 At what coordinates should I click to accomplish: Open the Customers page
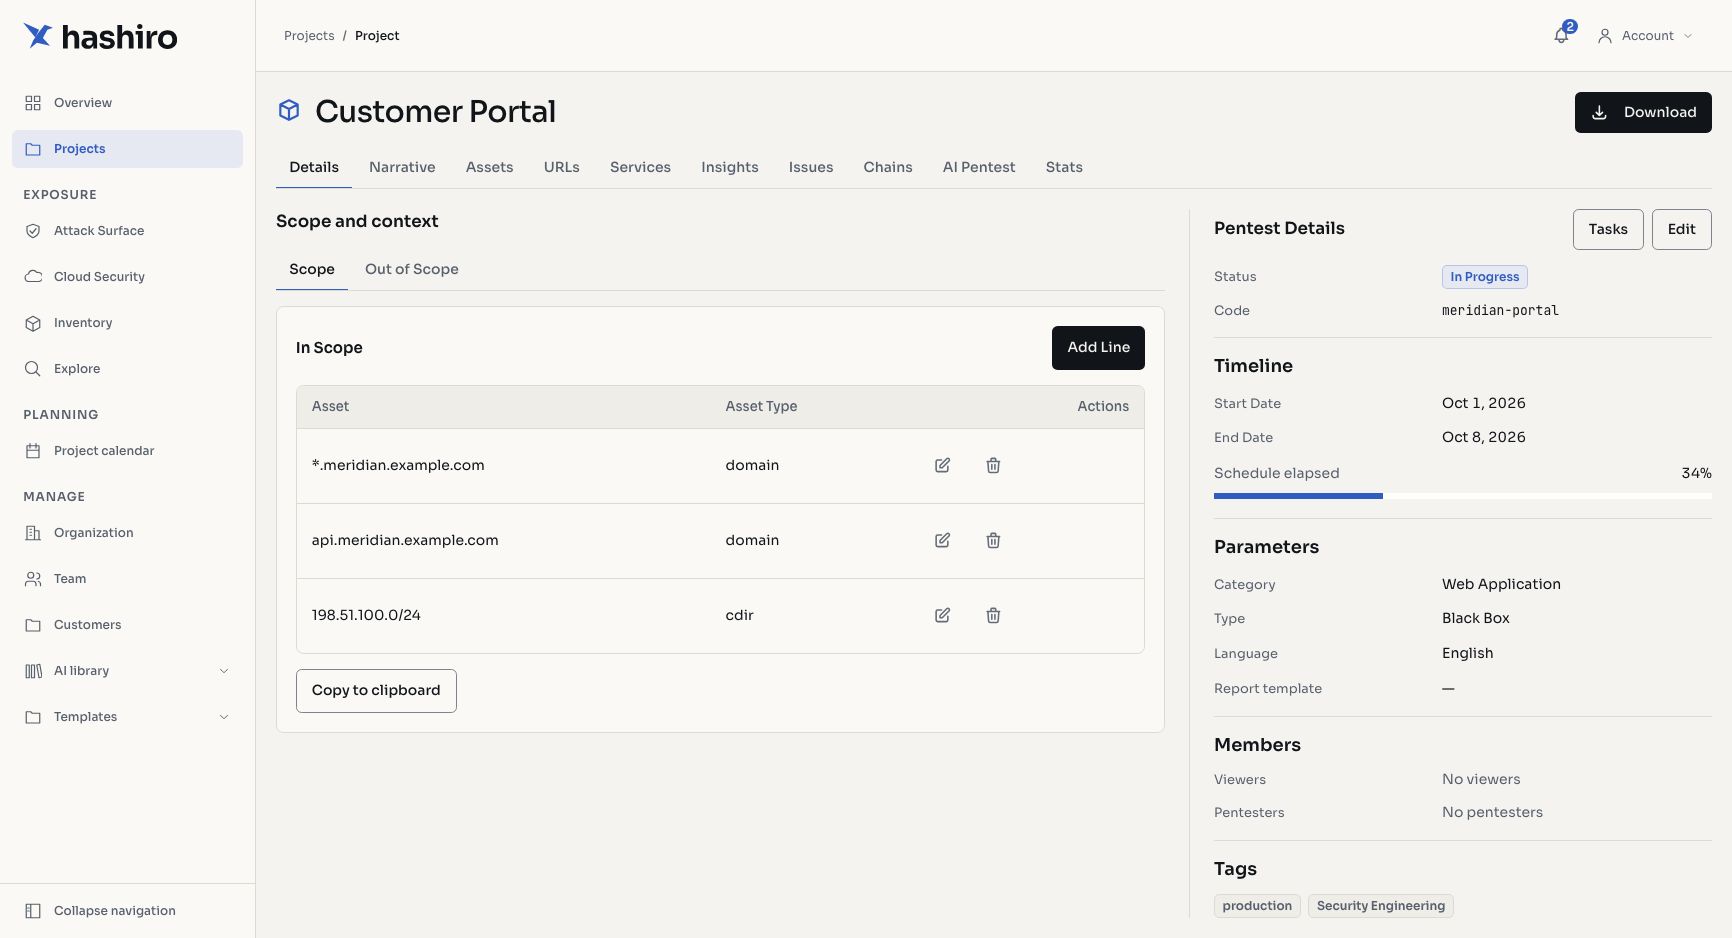tap(127, 625)
